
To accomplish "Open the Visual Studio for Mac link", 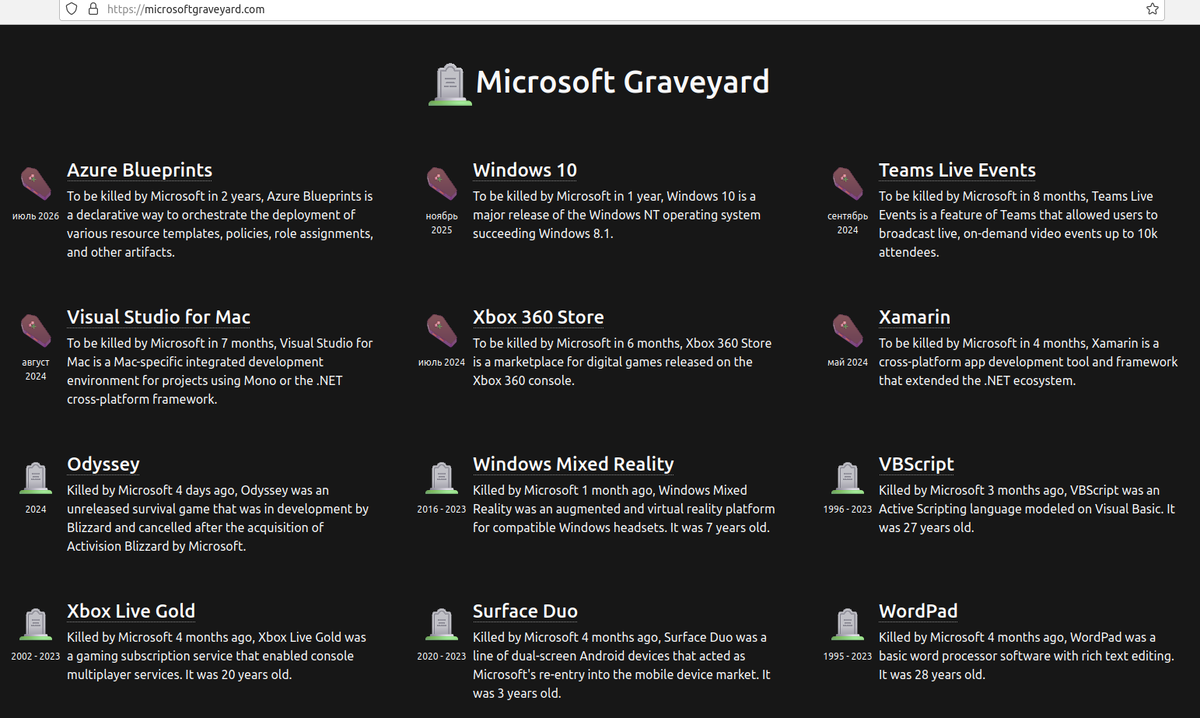I will click(159, 317).
